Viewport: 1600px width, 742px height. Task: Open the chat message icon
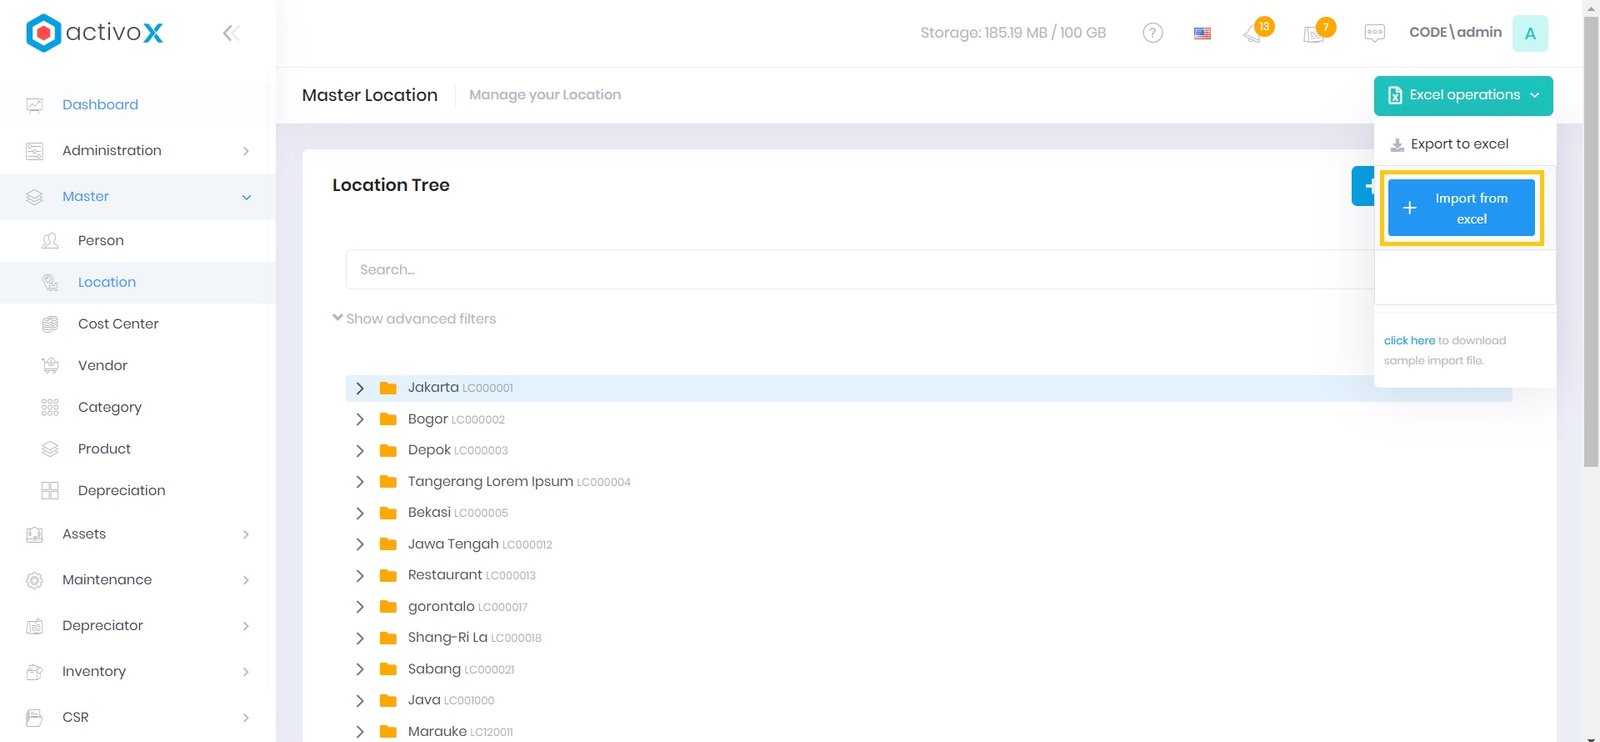pyautogui.click(x=1374, y=33)
